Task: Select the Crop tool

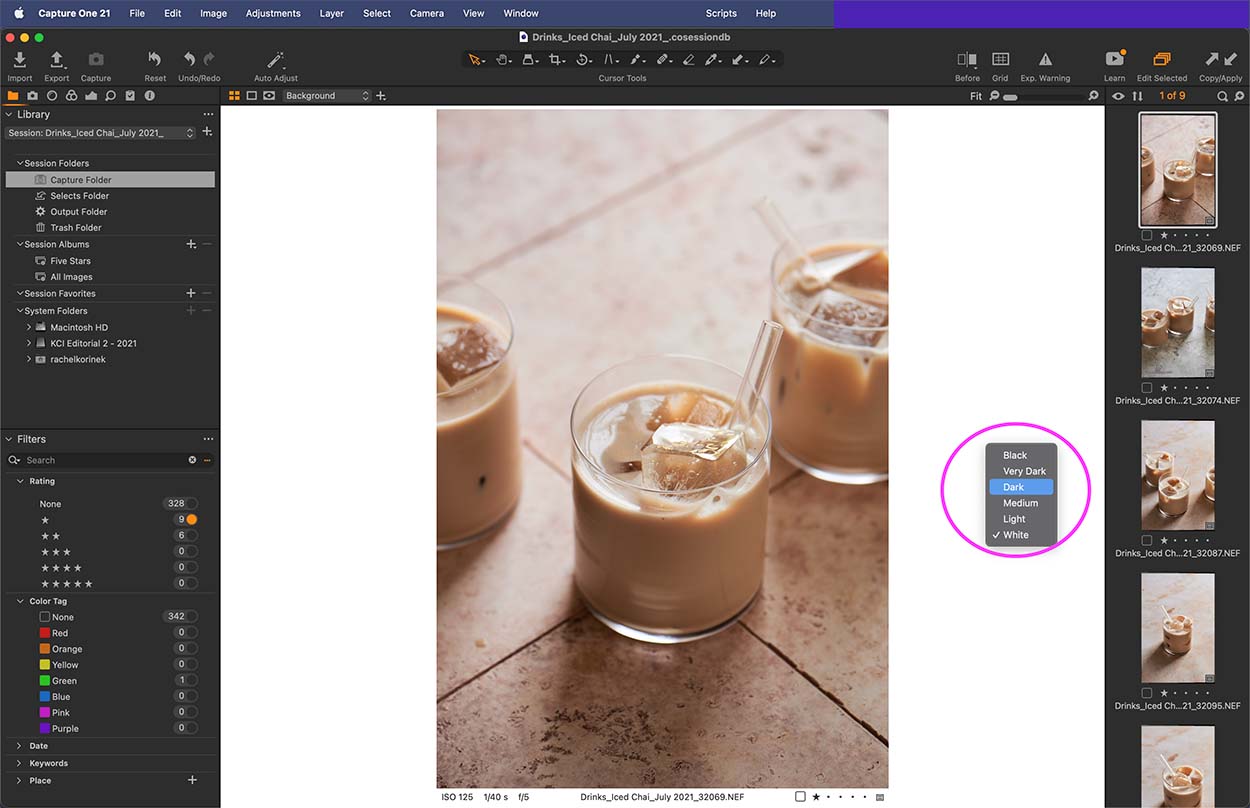Action: click(x=556, y=60)
